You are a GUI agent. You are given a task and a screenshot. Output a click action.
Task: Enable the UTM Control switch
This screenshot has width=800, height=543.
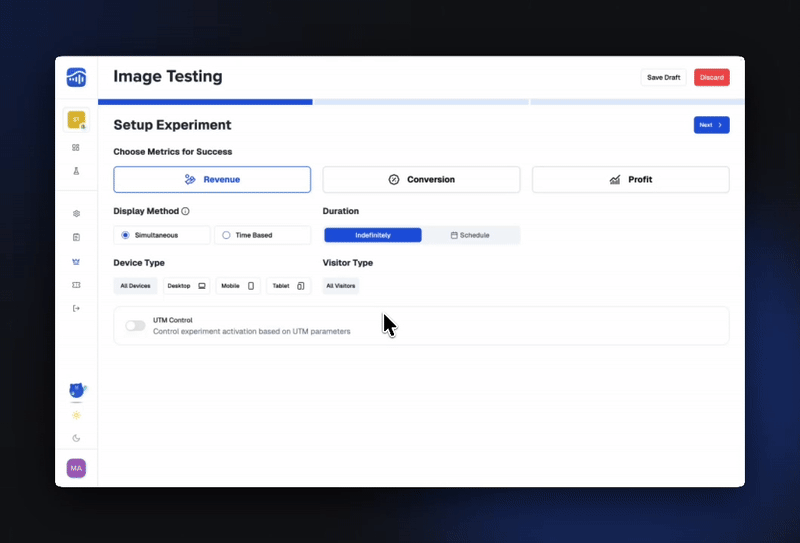[135, 326]
